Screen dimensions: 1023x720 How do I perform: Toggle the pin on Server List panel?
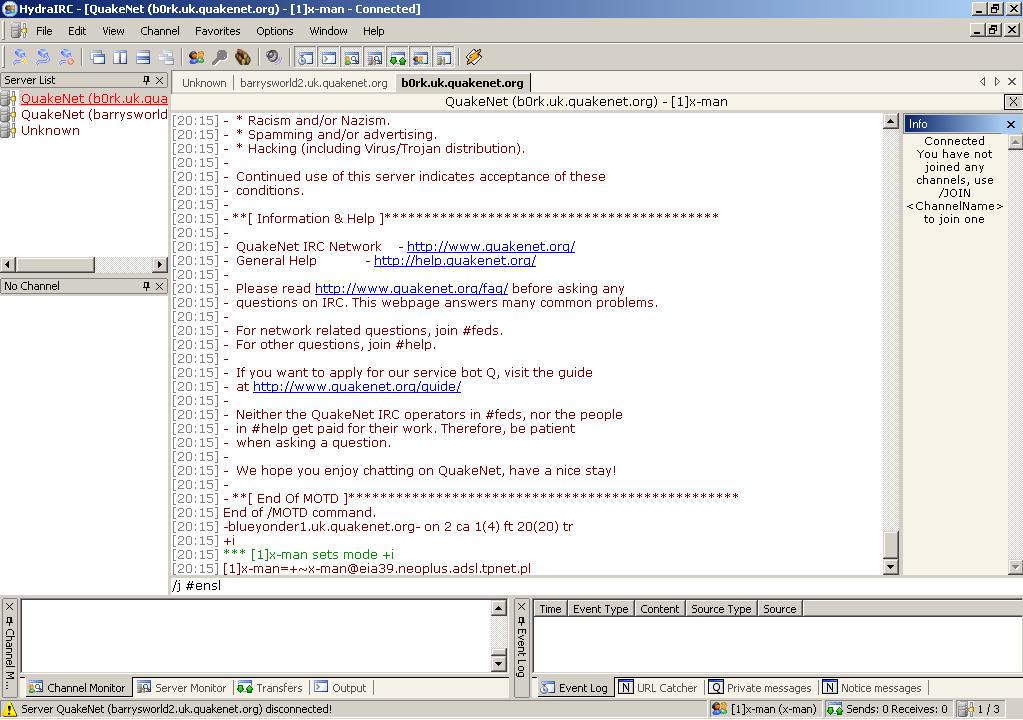point(146,80)
